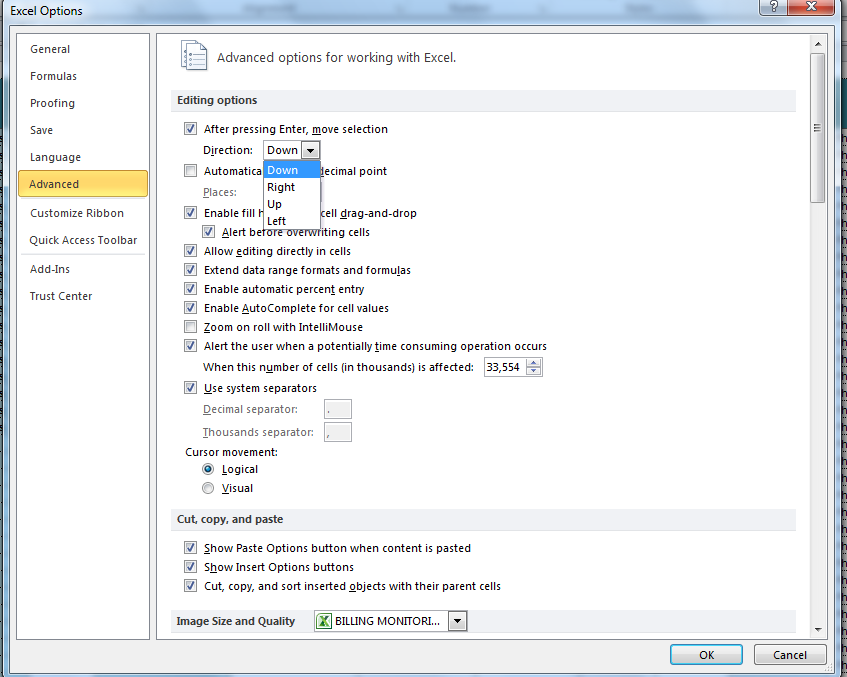Click the scrollbar down arrow
Viewport: 847px width, 677px height.
(x=817, y=629)
